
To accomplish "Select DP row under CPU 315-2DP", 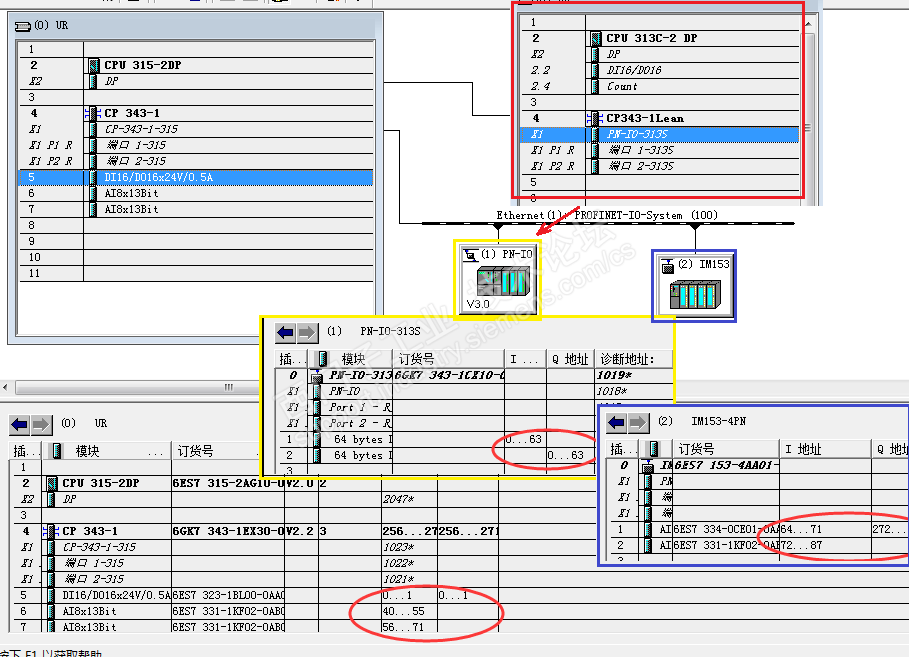I will pyautogui.click(x=196, y=81).
